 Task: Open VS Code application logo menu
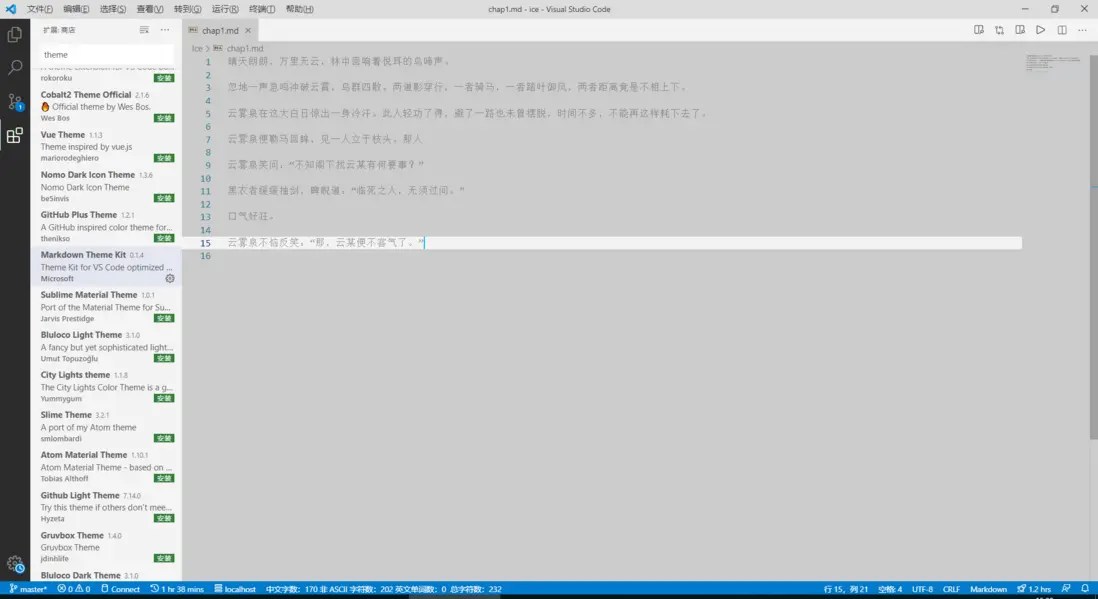point(11,9)
